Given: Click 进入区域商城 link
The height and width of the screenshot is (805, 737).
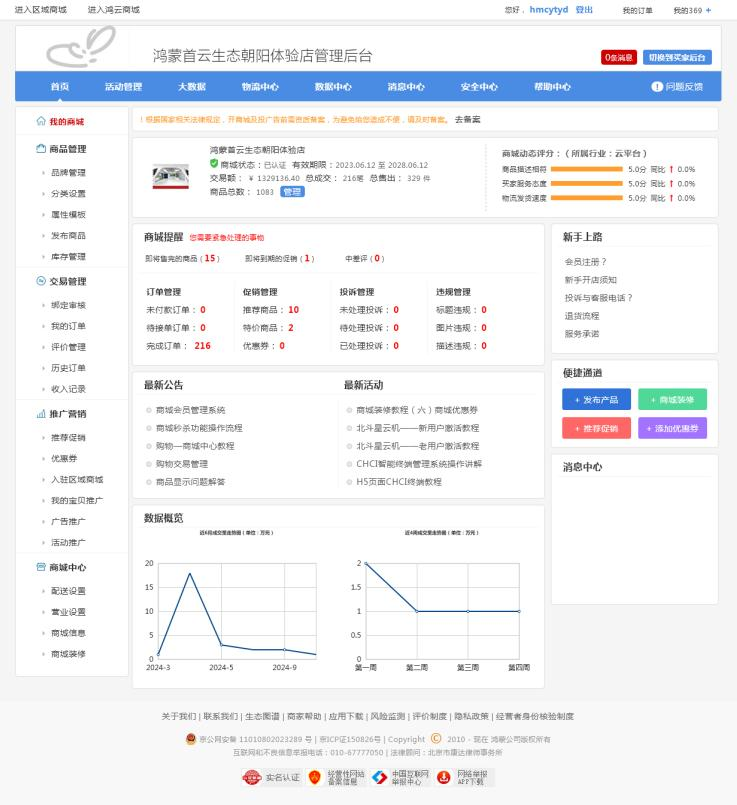Looking at the screenshot, I should 41,9.
